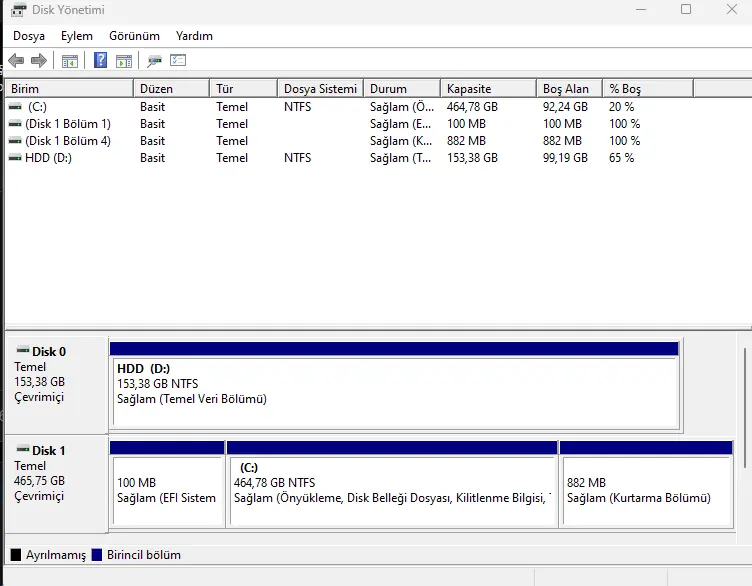The width and height of the screenshot is (752, 586).
Task: Click drive icon of Disk 1 Bölüm 4 row
Action: [15, 141]
